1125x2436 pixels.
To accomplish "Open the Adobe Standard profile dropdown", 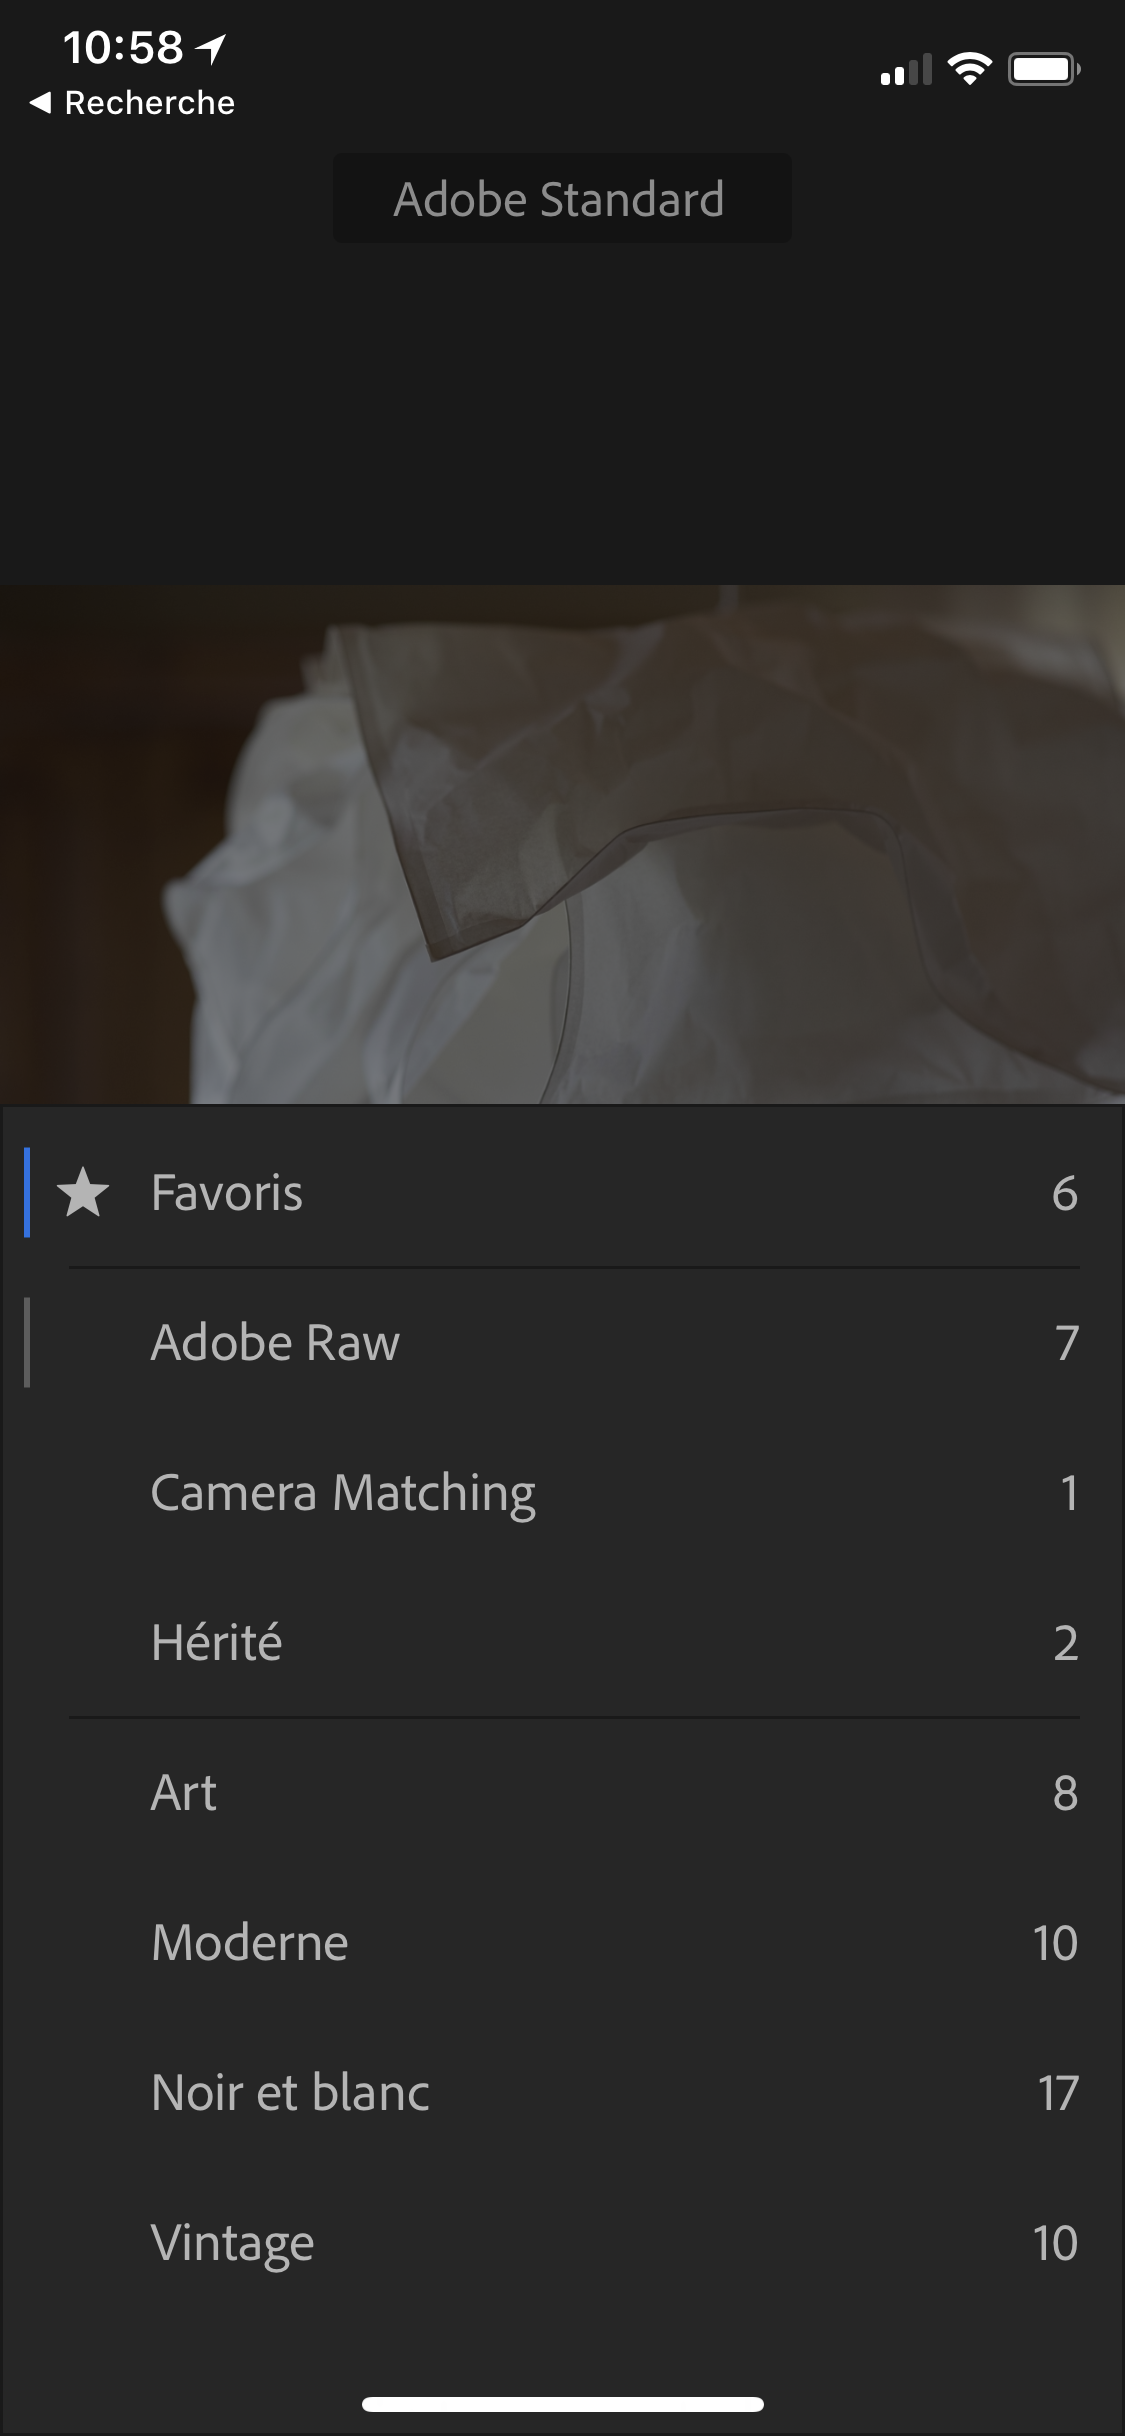I will 561,198.
